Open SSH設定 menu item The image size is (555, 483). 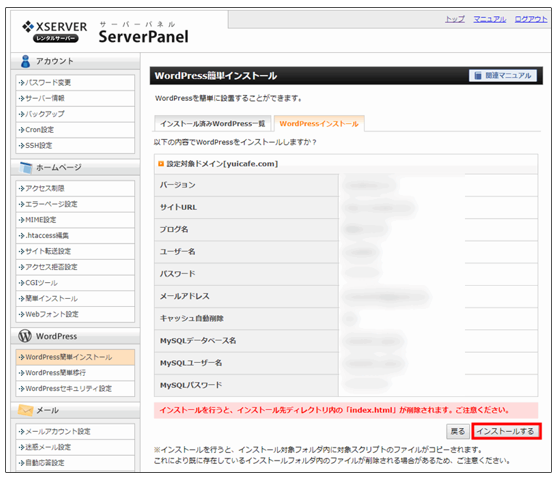point(75,145)
